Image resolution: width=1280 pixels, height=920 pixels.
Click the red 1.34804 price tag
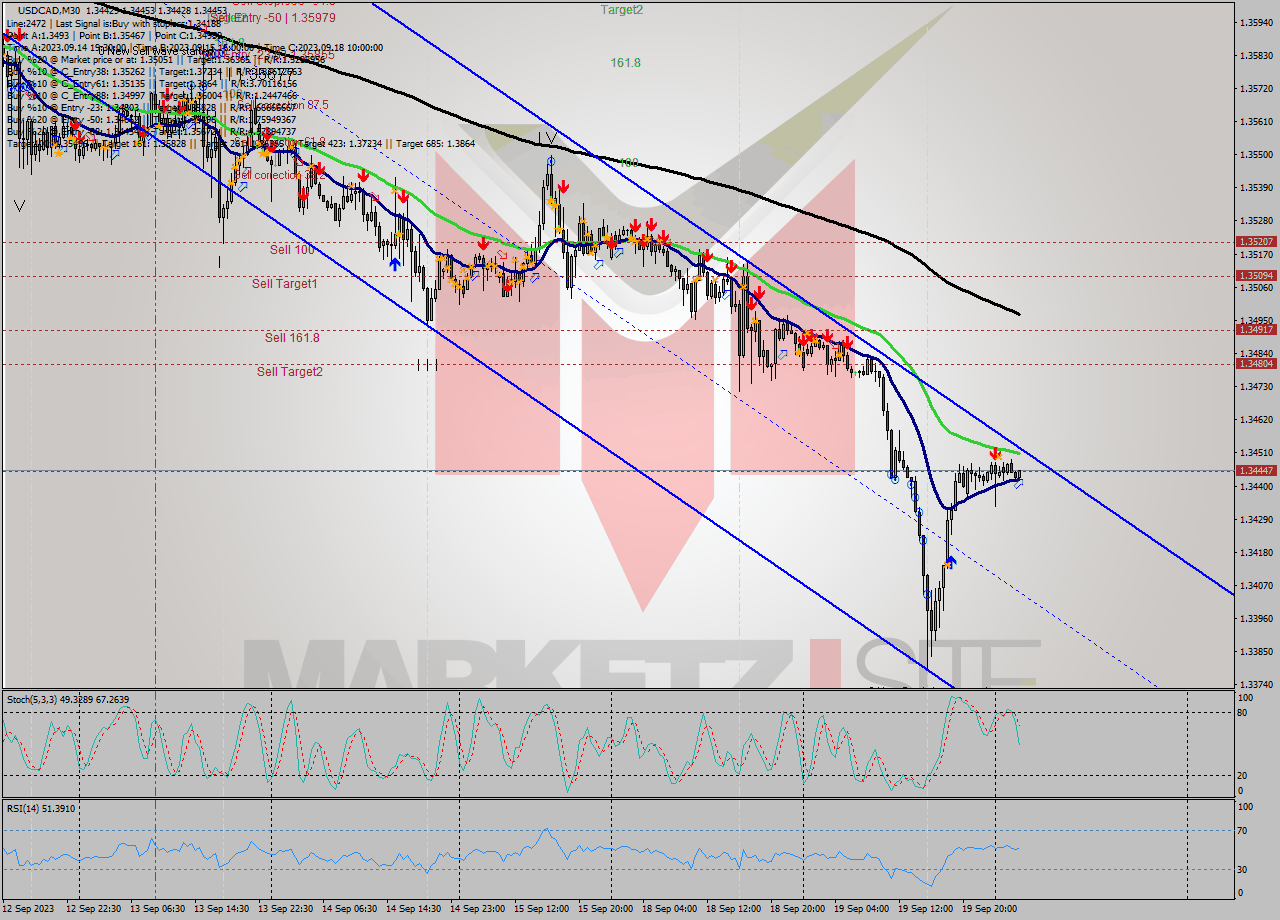(1256, 363)
